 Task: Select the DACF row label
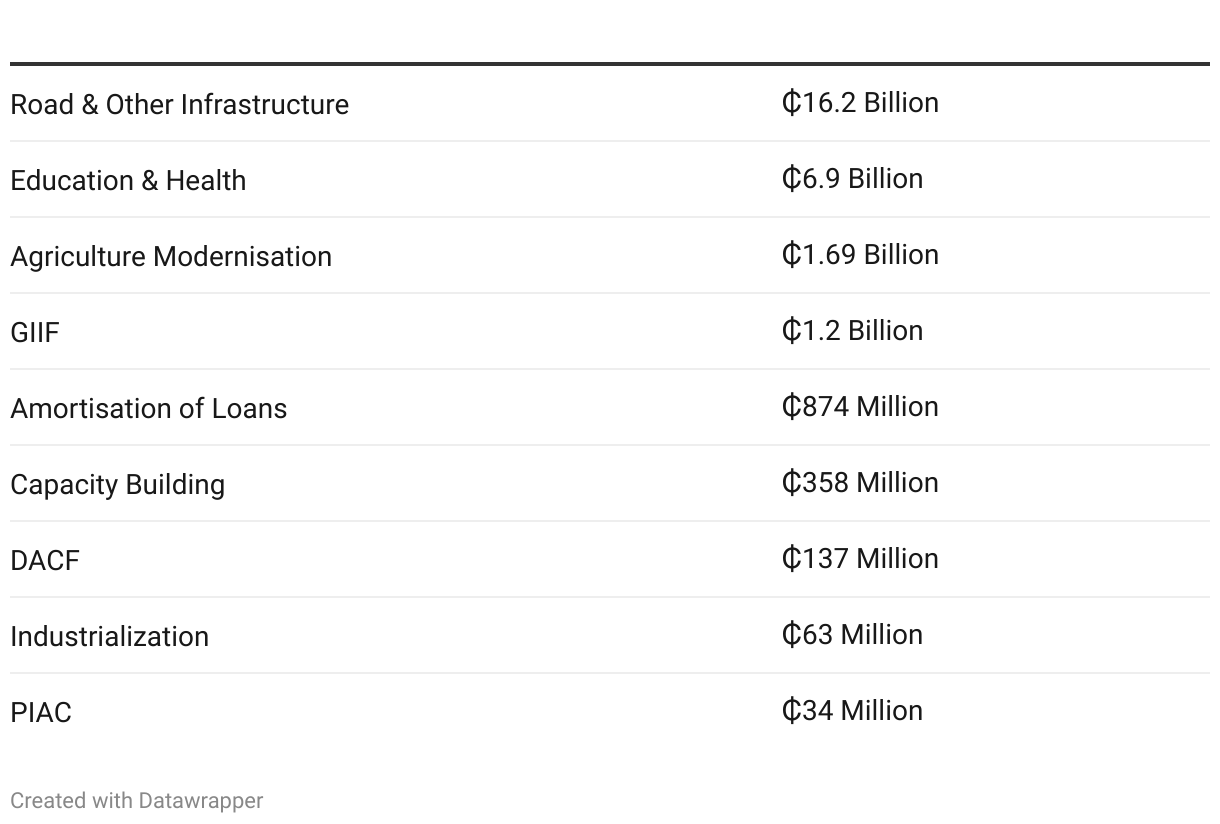[45, 561]
